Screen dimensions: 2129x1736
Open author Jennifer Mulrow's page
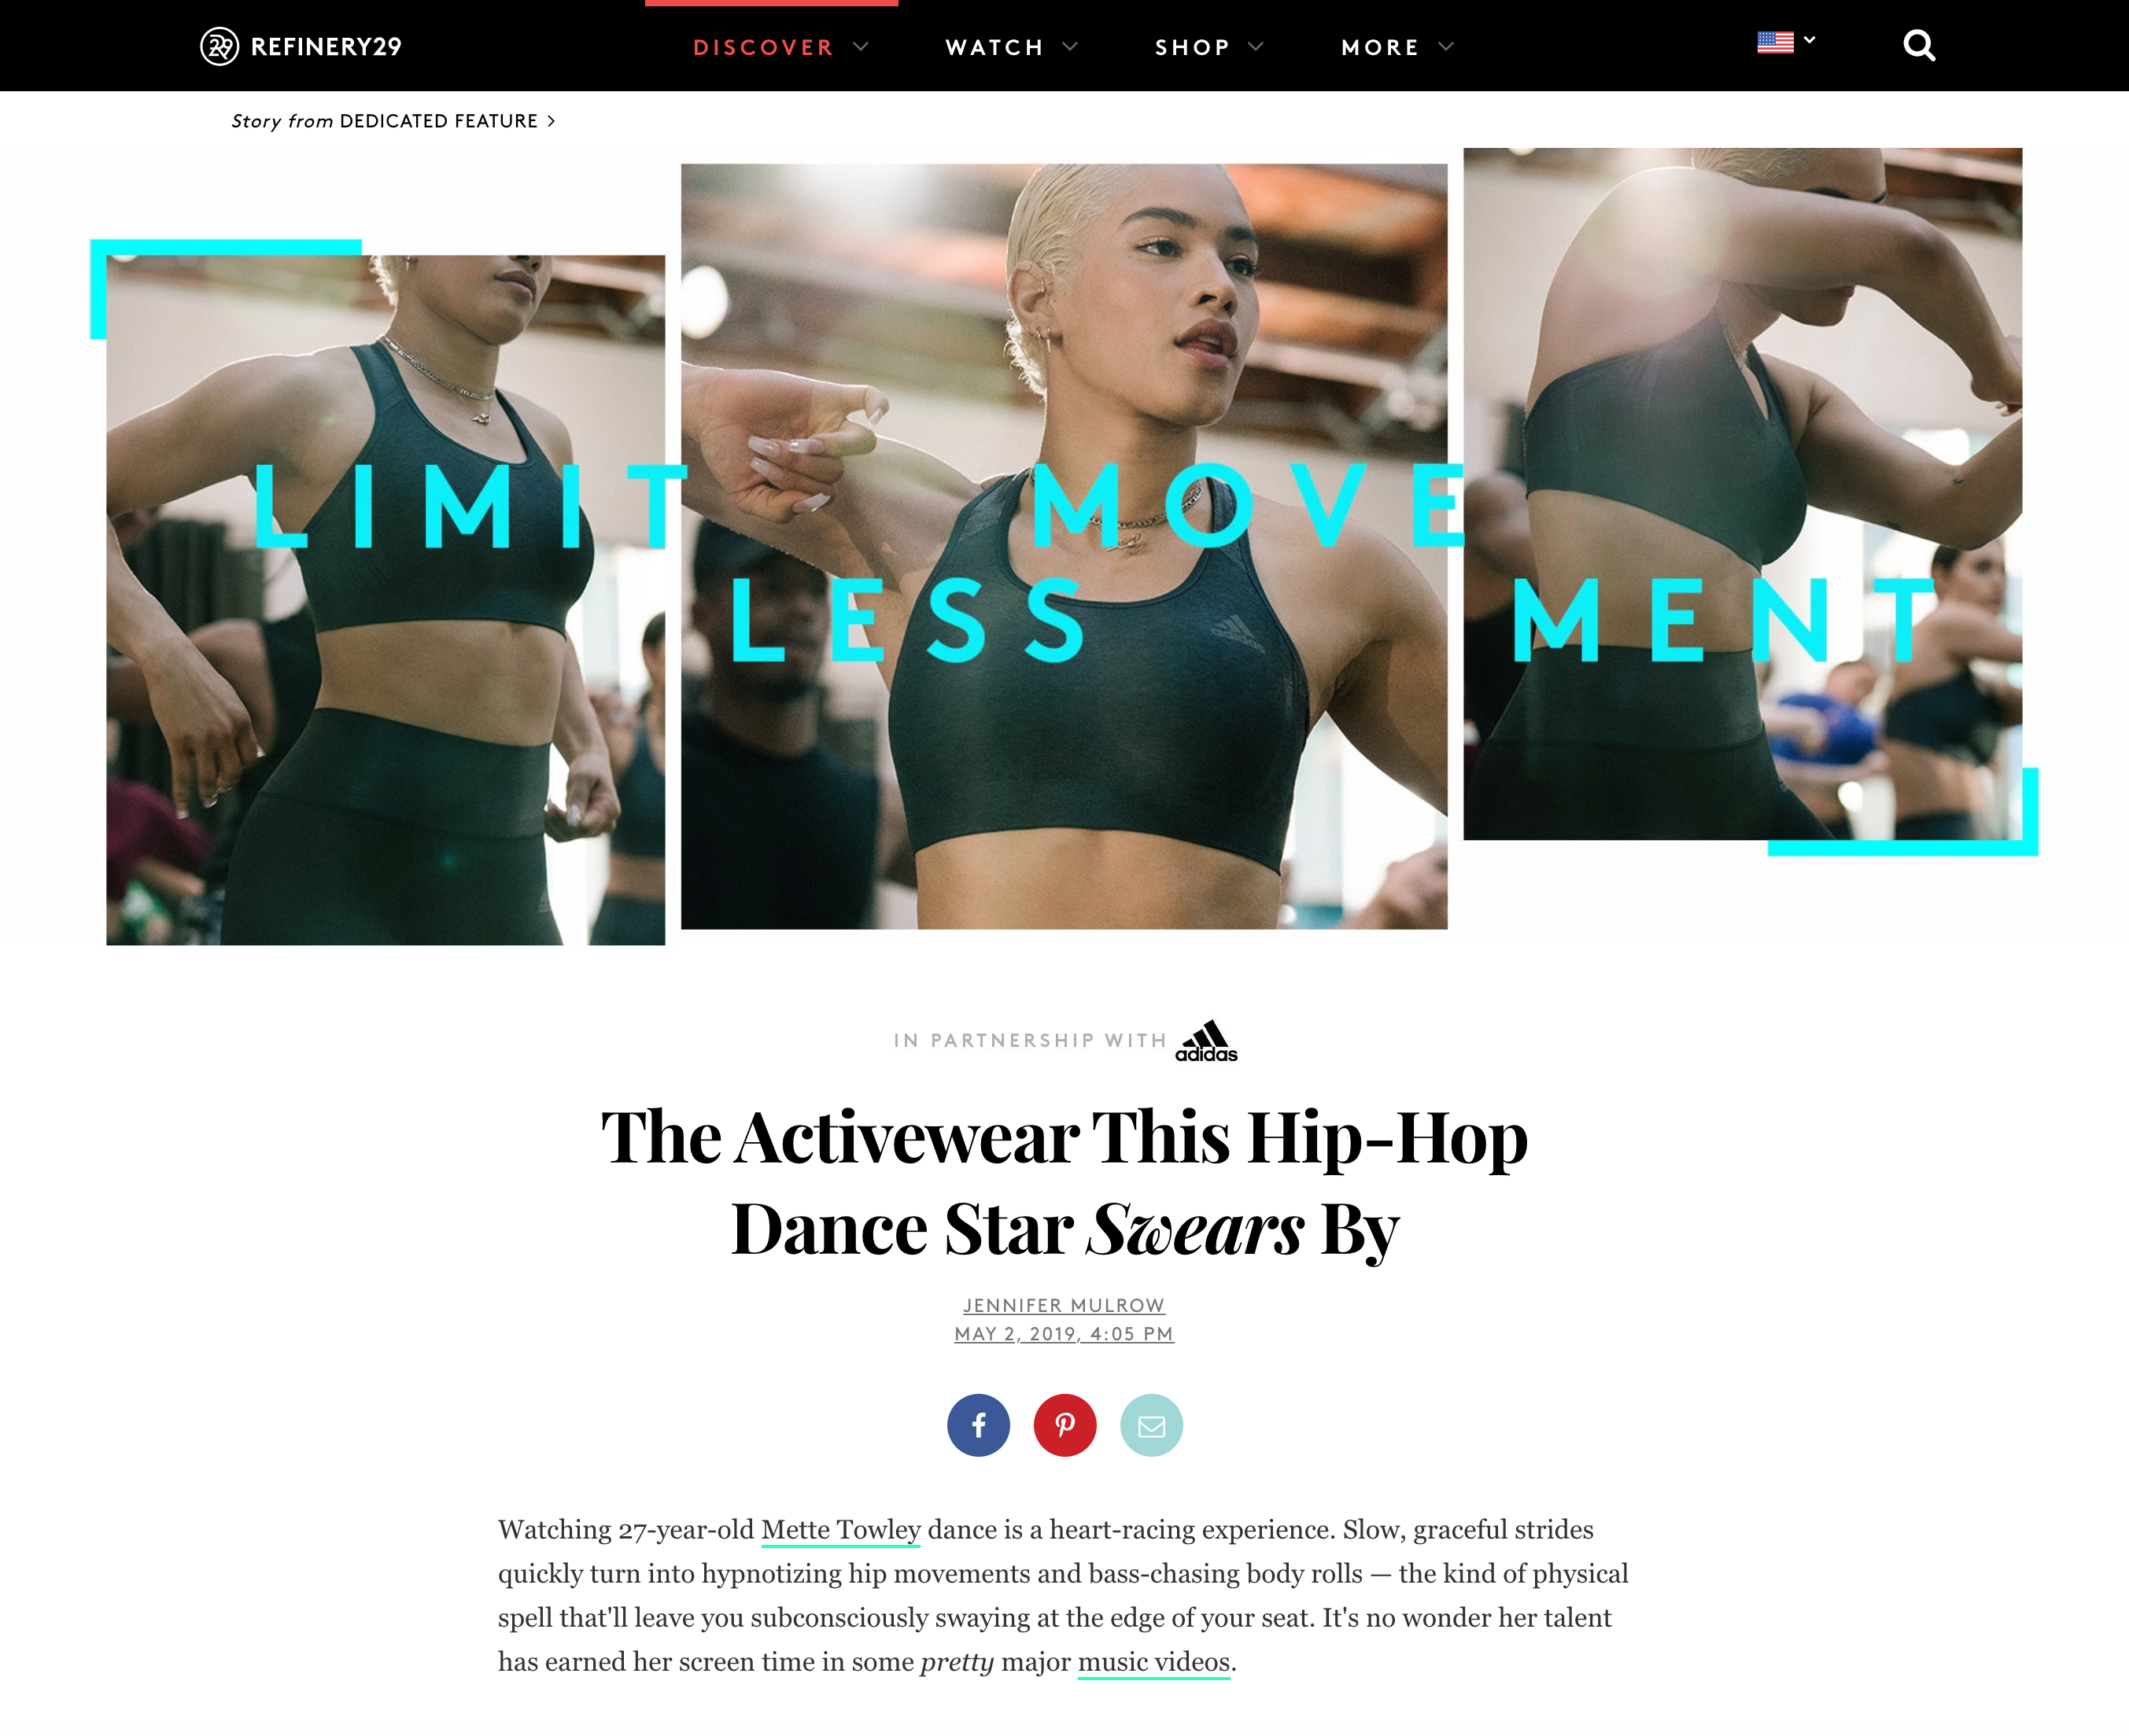point(1064,1305)
